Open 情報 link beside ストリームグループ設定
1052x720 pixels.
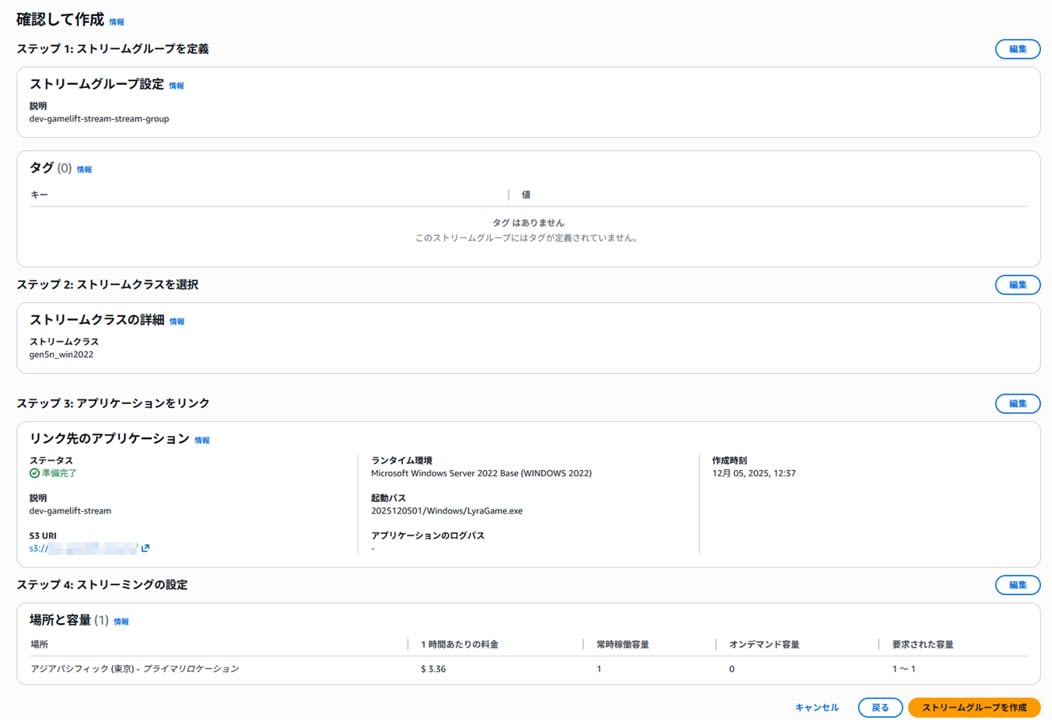point(177,86)
